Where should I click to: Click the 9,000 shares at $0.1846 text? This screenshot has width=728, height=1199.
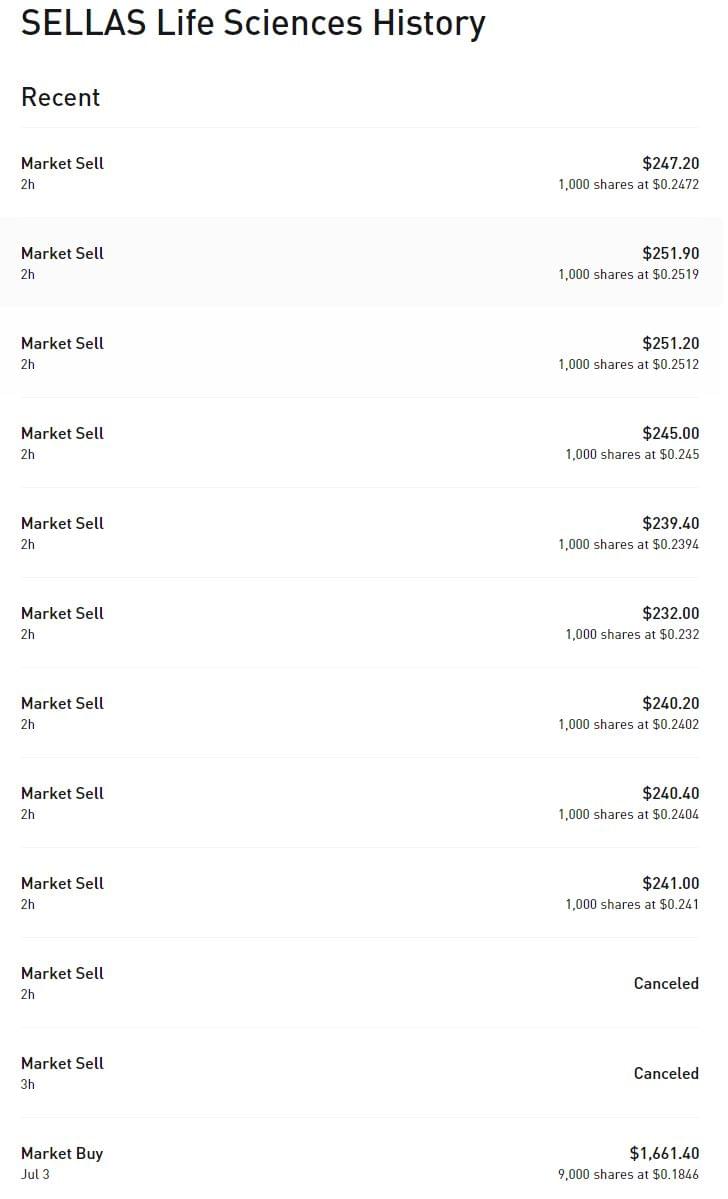(x=628, y=1175)
